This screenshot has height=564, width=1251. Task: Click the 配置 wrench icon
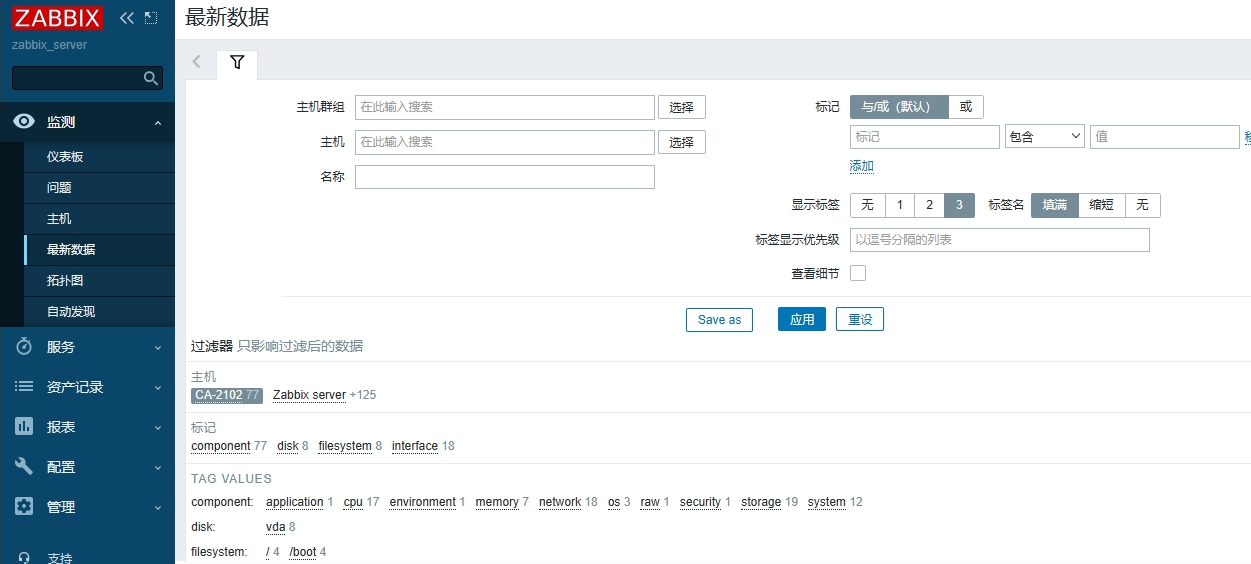25,467
